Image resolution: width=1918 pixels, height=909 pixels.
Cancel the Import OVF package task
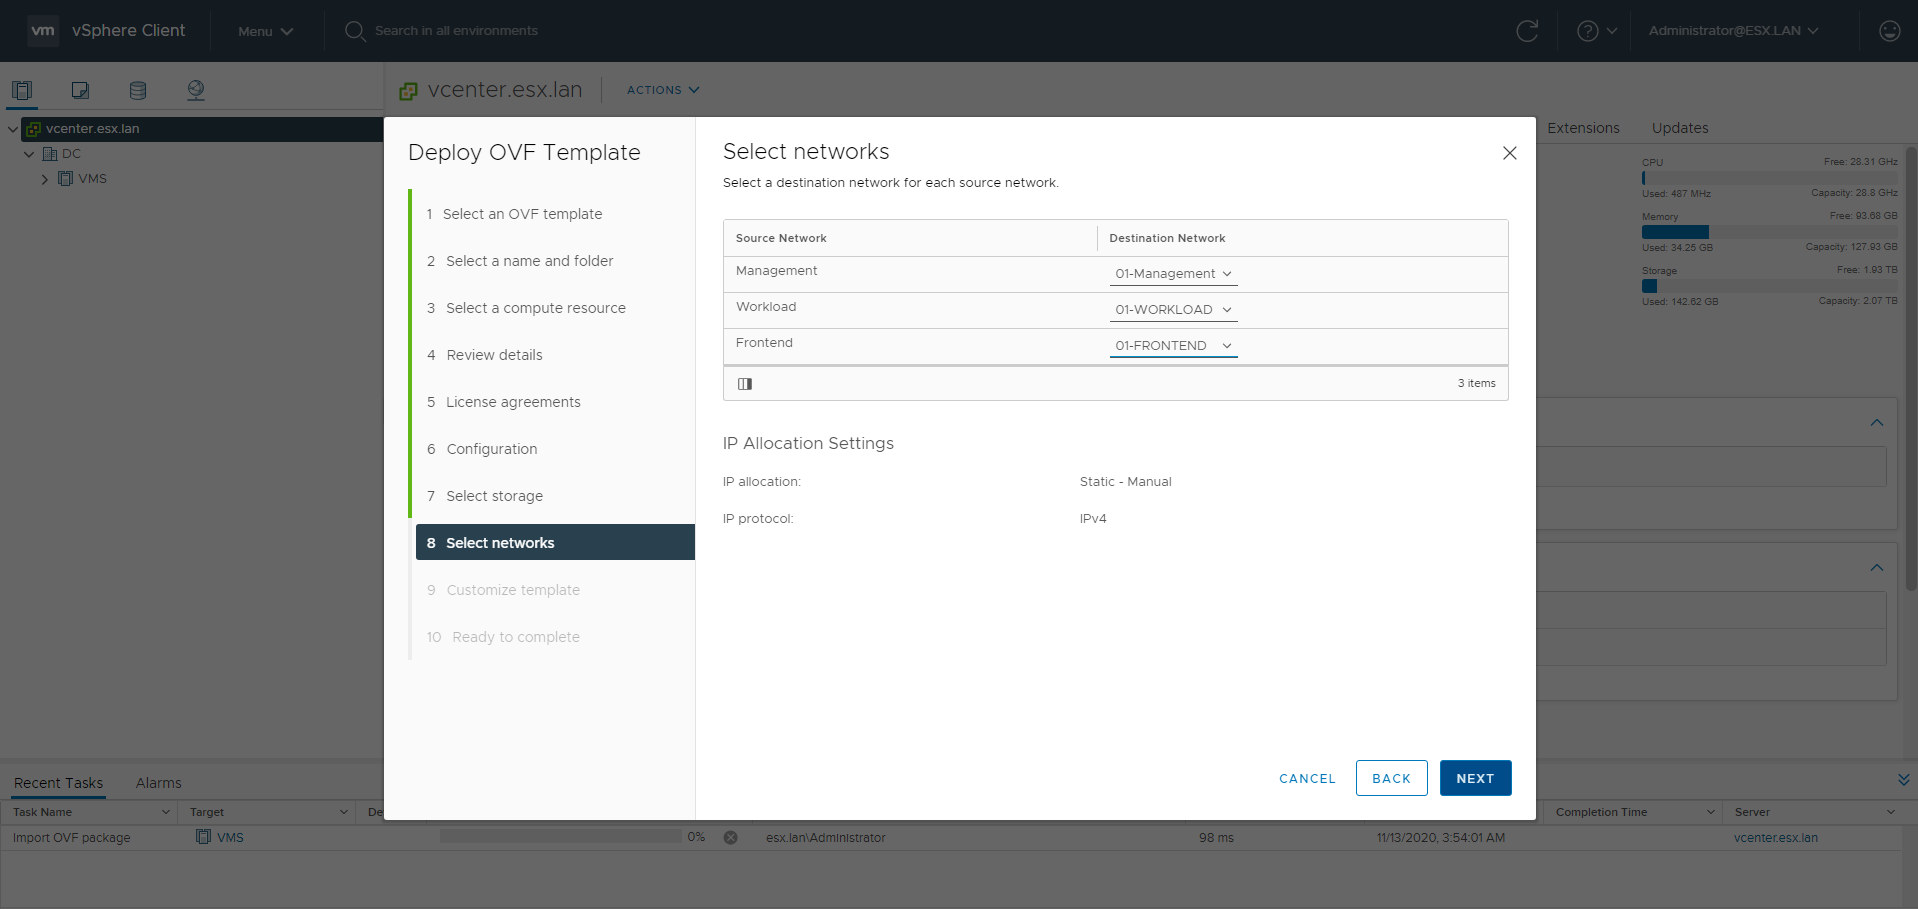click(731, 838)
